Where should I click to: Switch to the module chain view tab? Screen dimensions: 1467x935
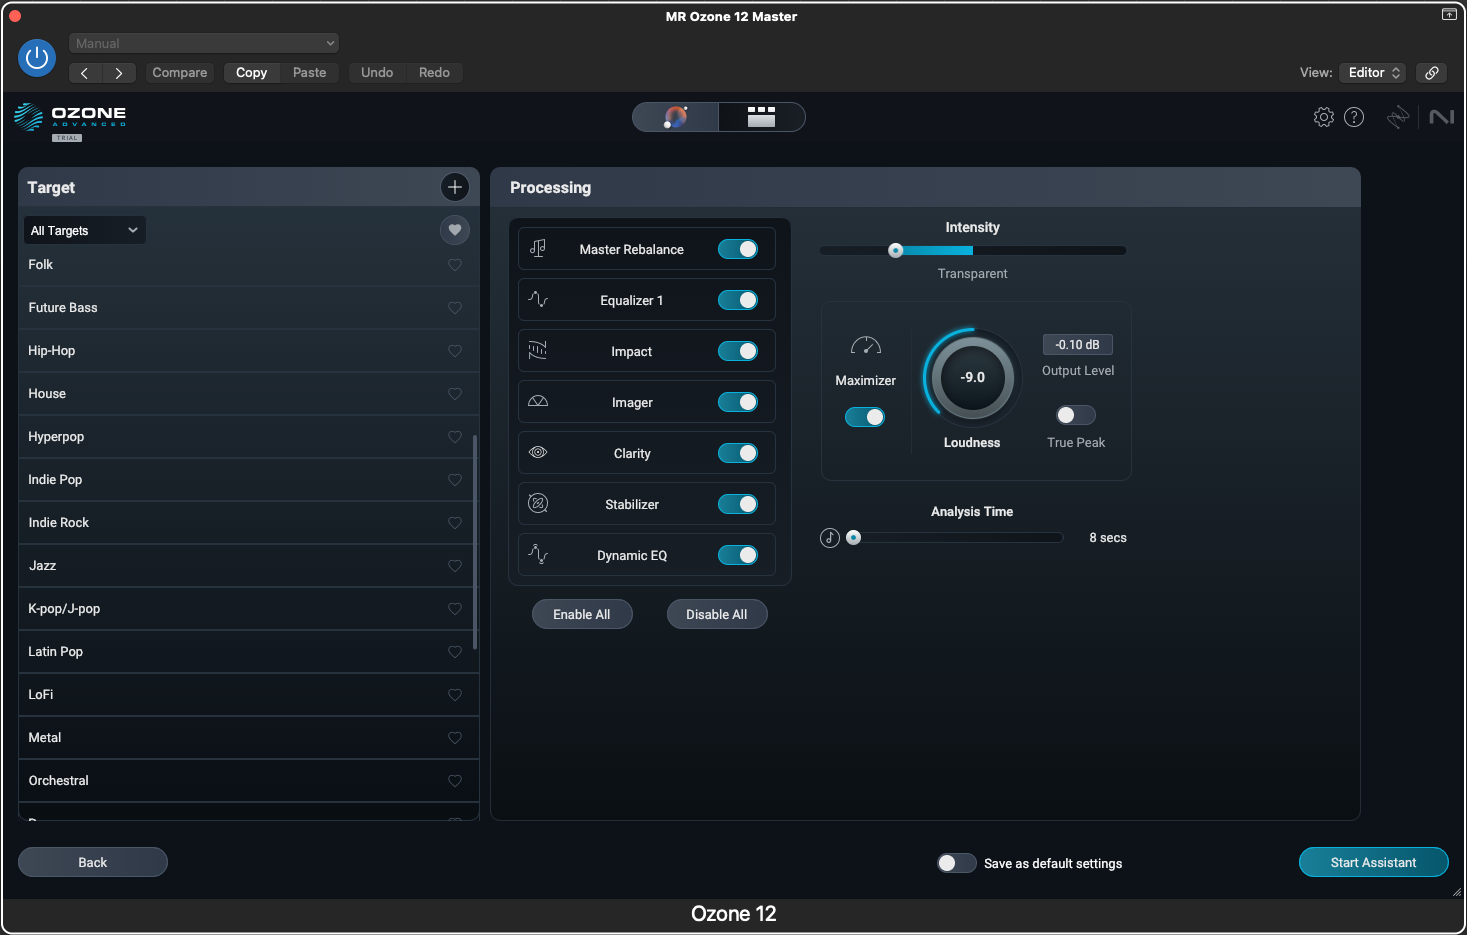pyautogui.click(x=761, y=116)
